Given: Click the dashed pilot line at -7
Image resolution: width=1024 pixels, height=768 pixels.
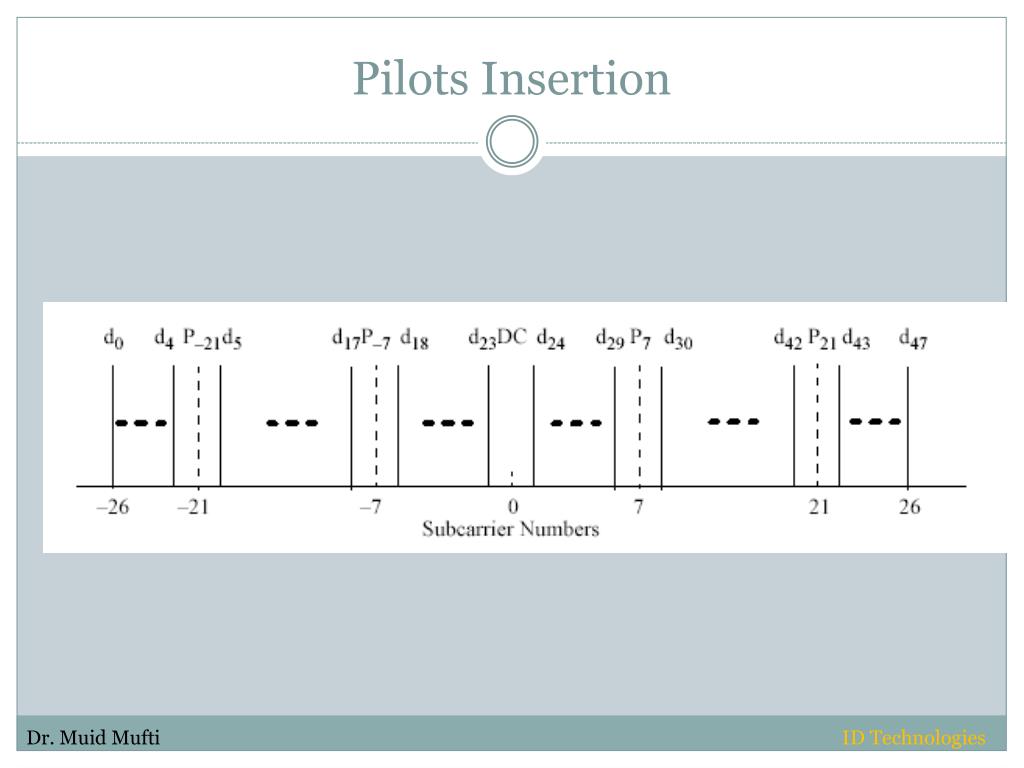Looking at the screenshot, I should pyautogui.click(x=376, y=423).
